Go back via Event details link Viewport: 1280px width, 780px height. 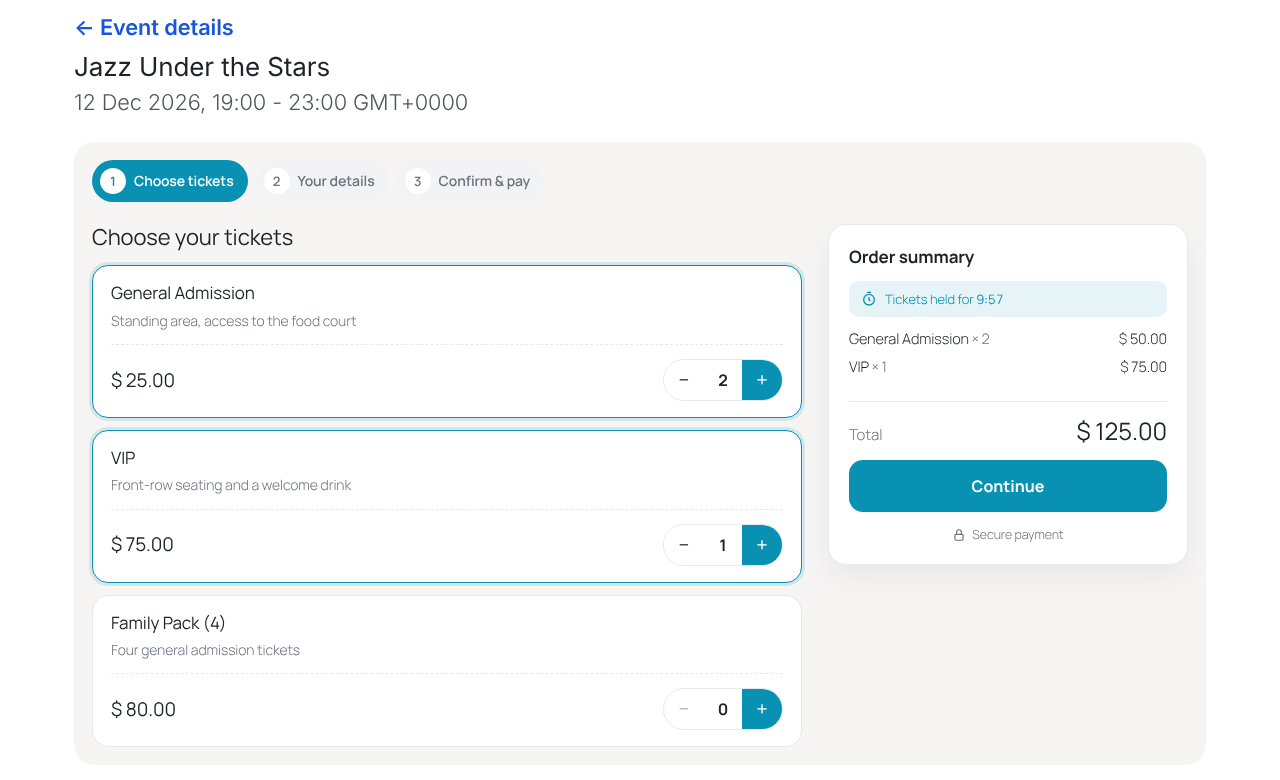point(154,28)
